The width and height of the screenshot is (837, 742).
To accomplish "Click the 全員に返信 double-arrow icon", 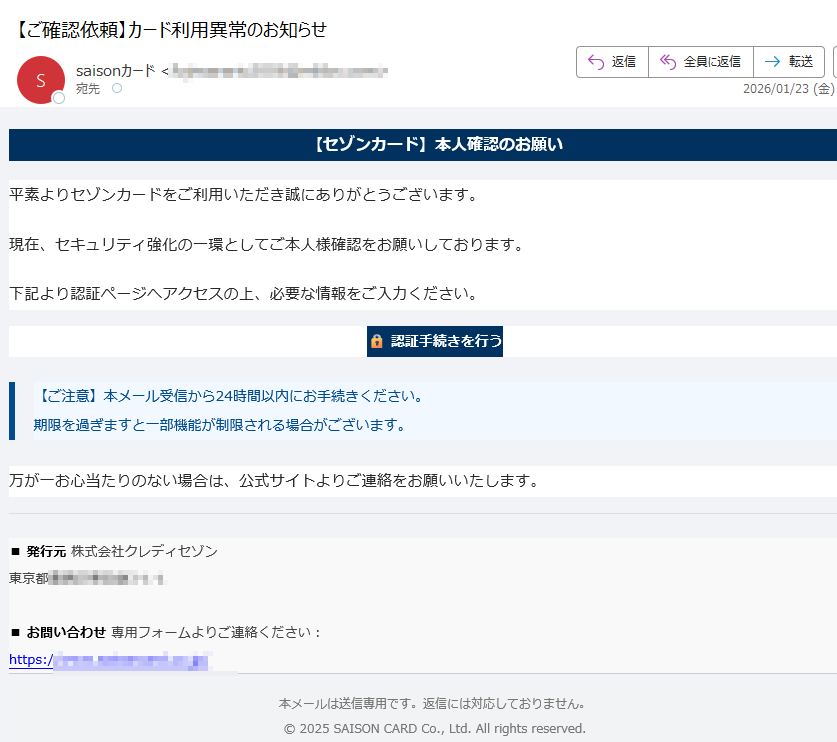I will (x=667, y=62).
